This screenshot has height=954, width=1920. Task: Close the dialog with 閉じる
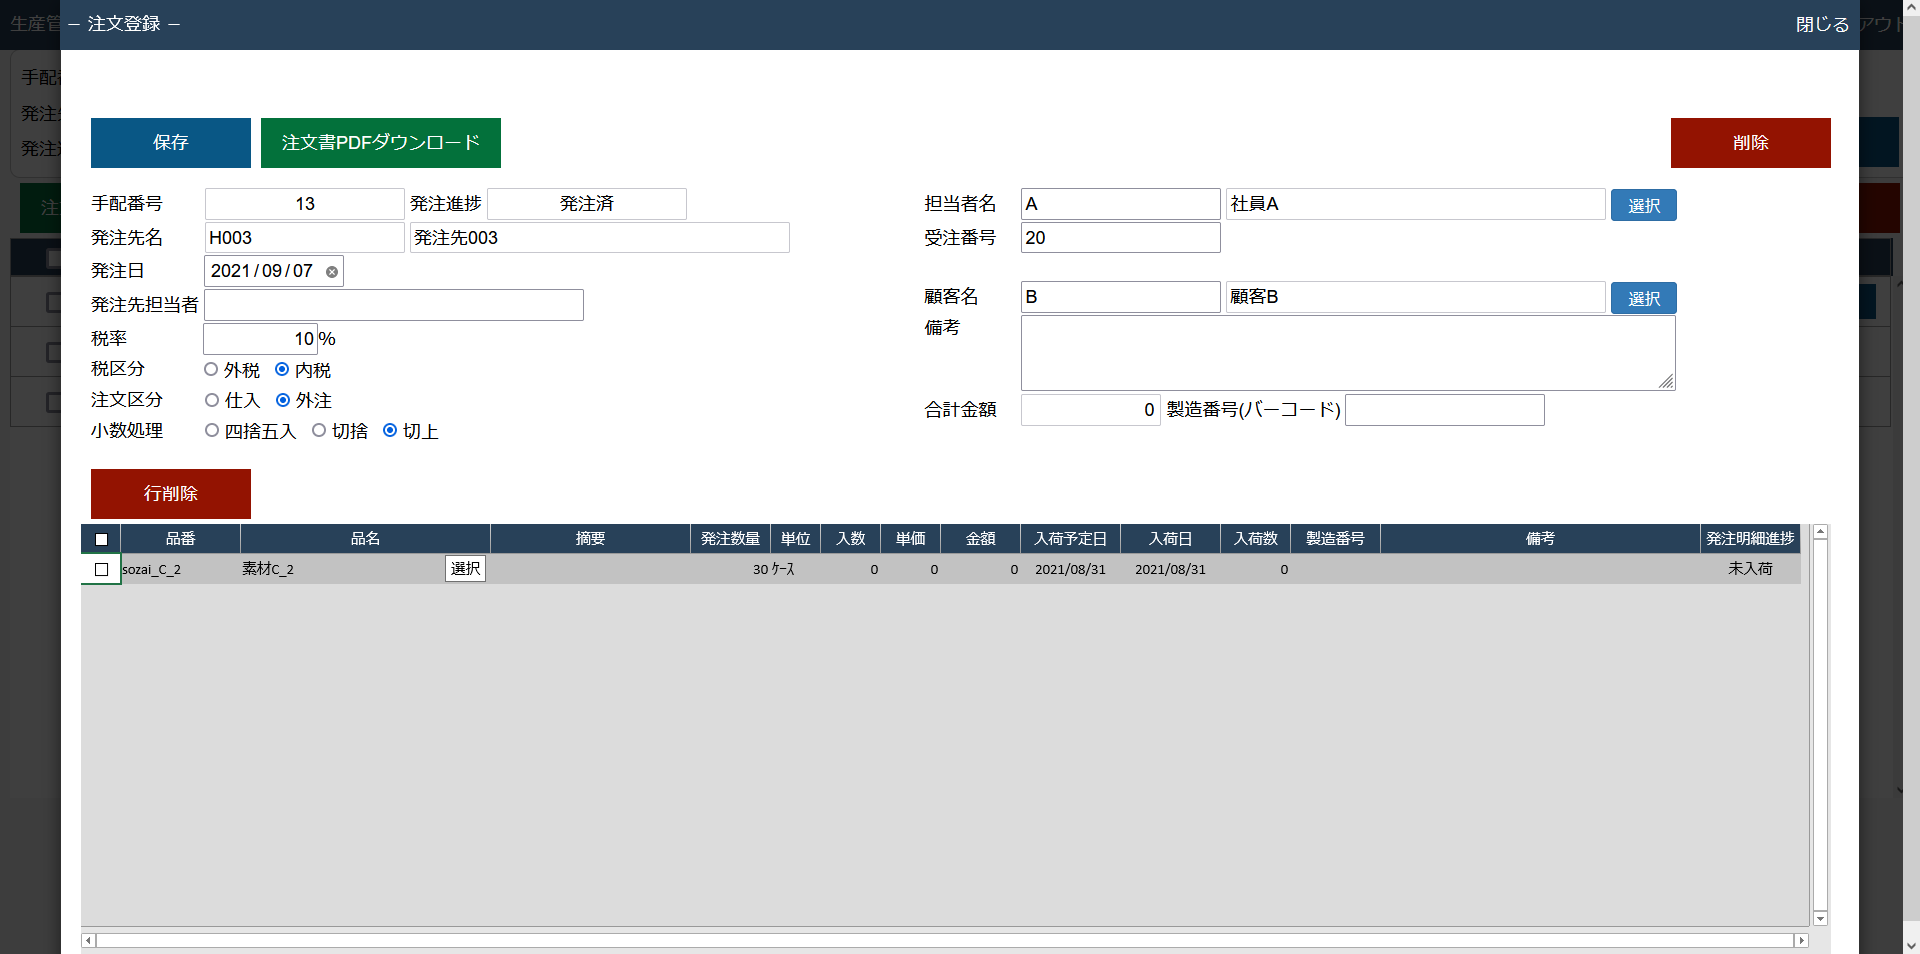coord(1821,24)
